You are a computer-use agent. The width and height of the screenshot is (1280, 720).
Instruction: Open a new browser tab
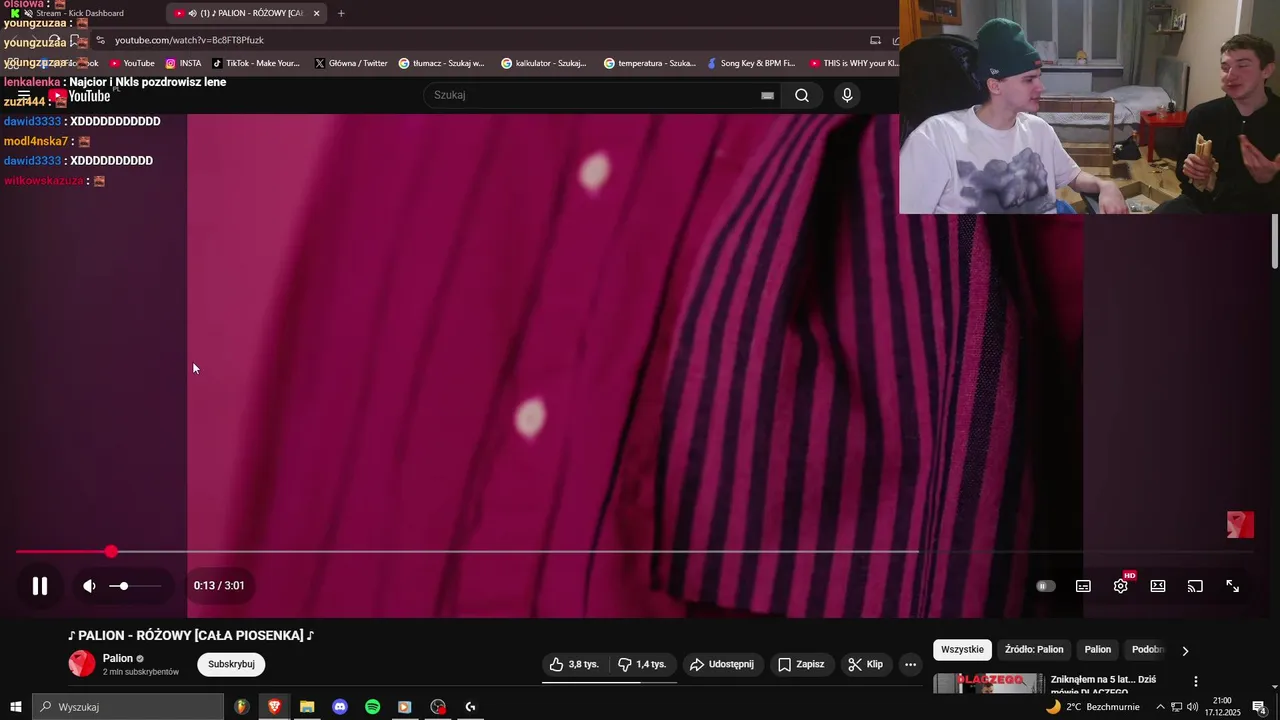tap(341, 13)
